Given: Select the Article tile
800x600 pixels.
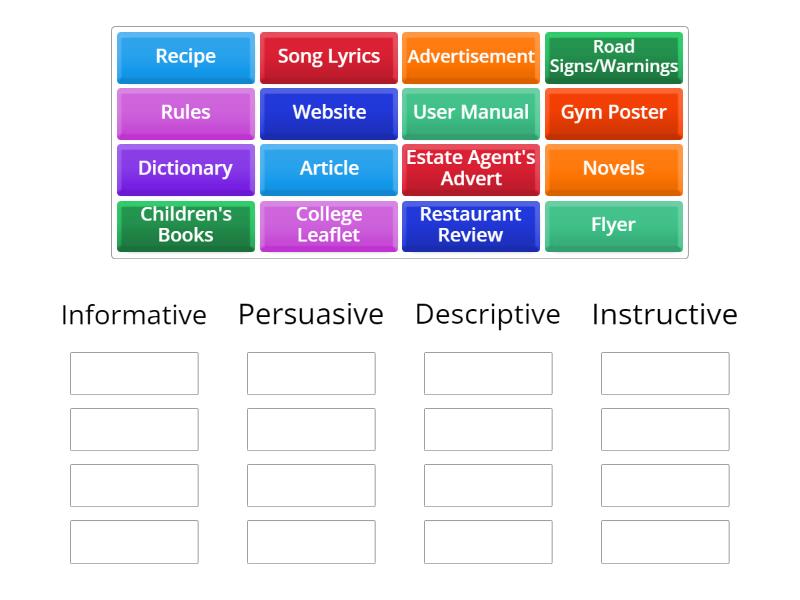Looking at the screenshot, I should (x=328, y=169).
